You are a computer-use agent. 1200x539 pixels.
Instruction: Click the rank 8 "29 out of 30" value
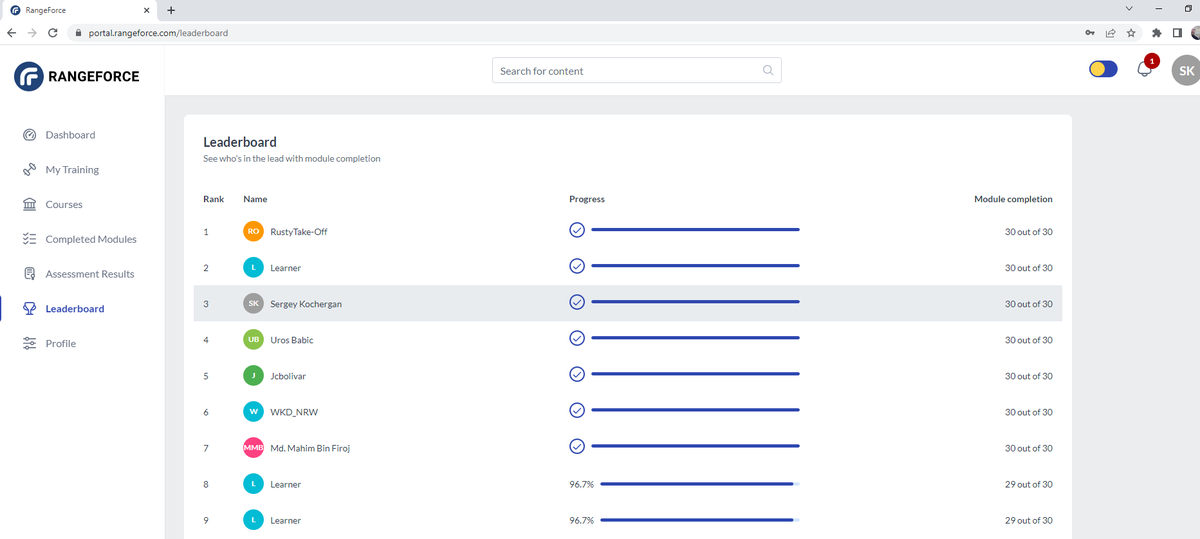click(x=1028, y=484)
